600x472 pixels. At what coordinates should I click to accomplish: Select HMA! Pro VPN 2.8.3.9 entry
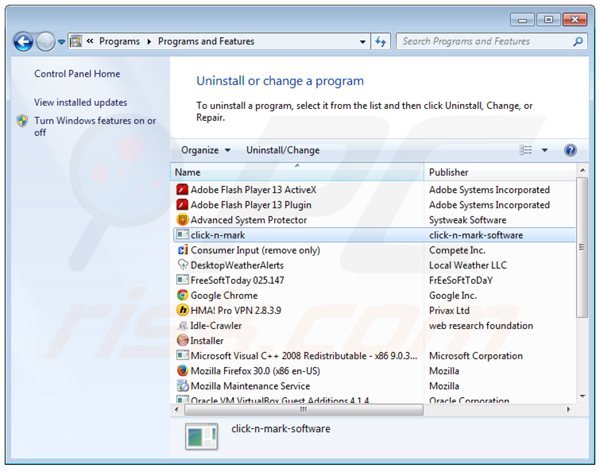pyautogui.click(x=236, y=310)
